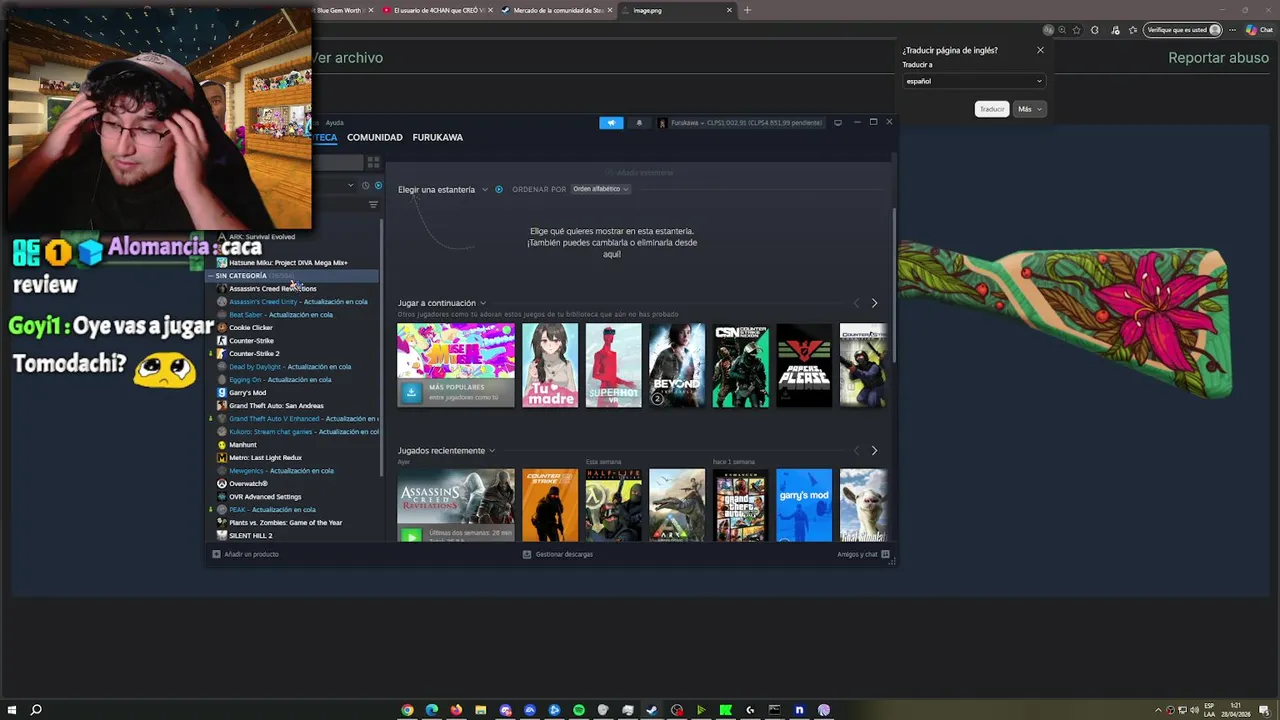This screenshot has height=720, width=1280.
Task: Open the browser Chat copilot icon
Action: (x=1258, y=30)
